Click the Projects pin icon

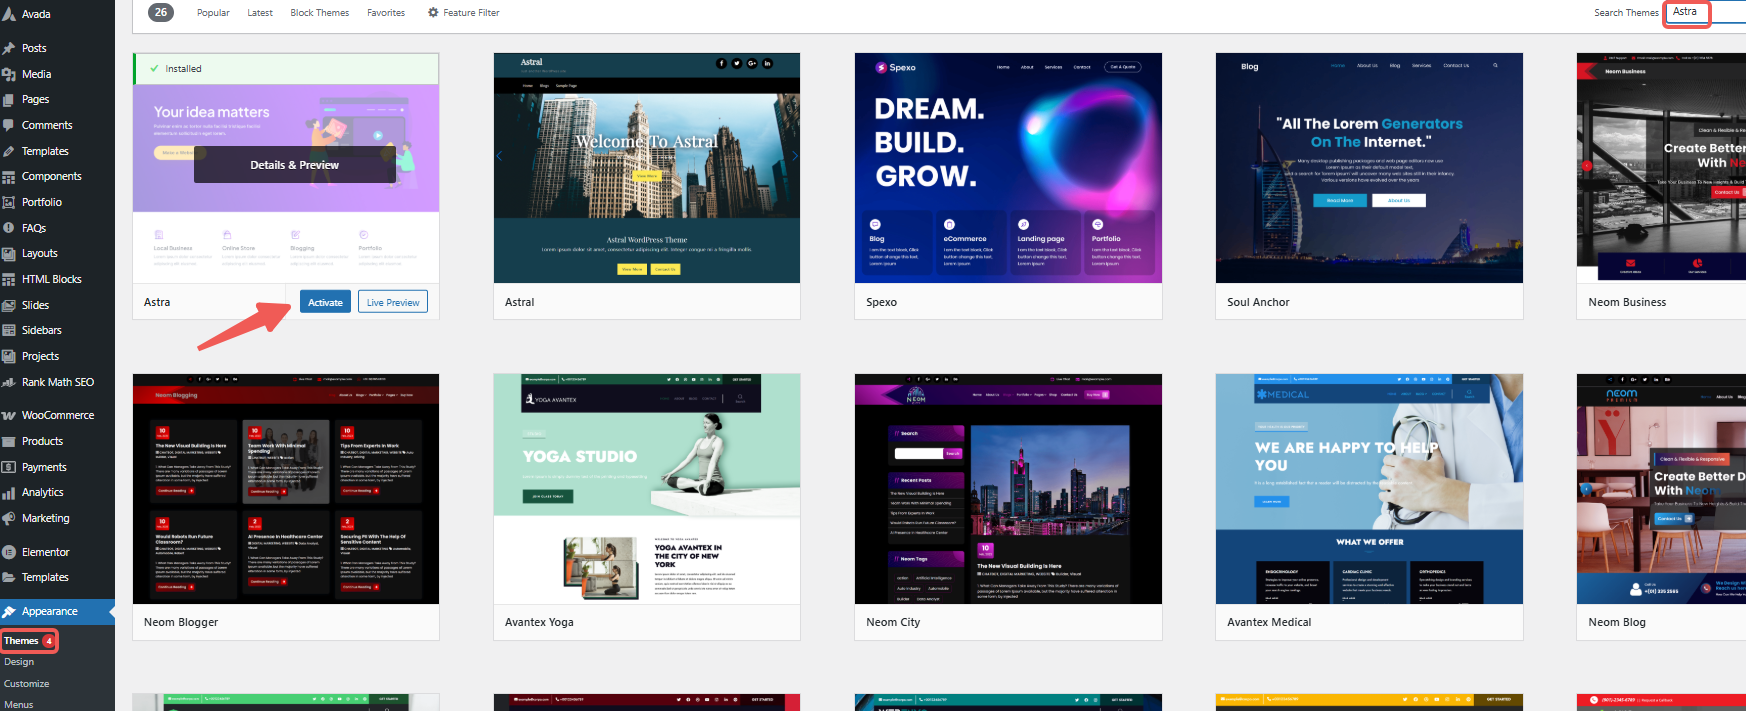(8, 356)
